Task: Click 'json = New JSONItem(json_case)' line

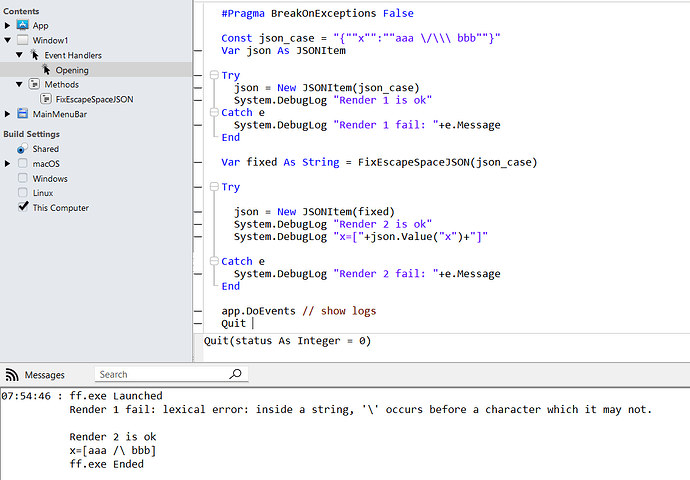Action: coord(327,88)
